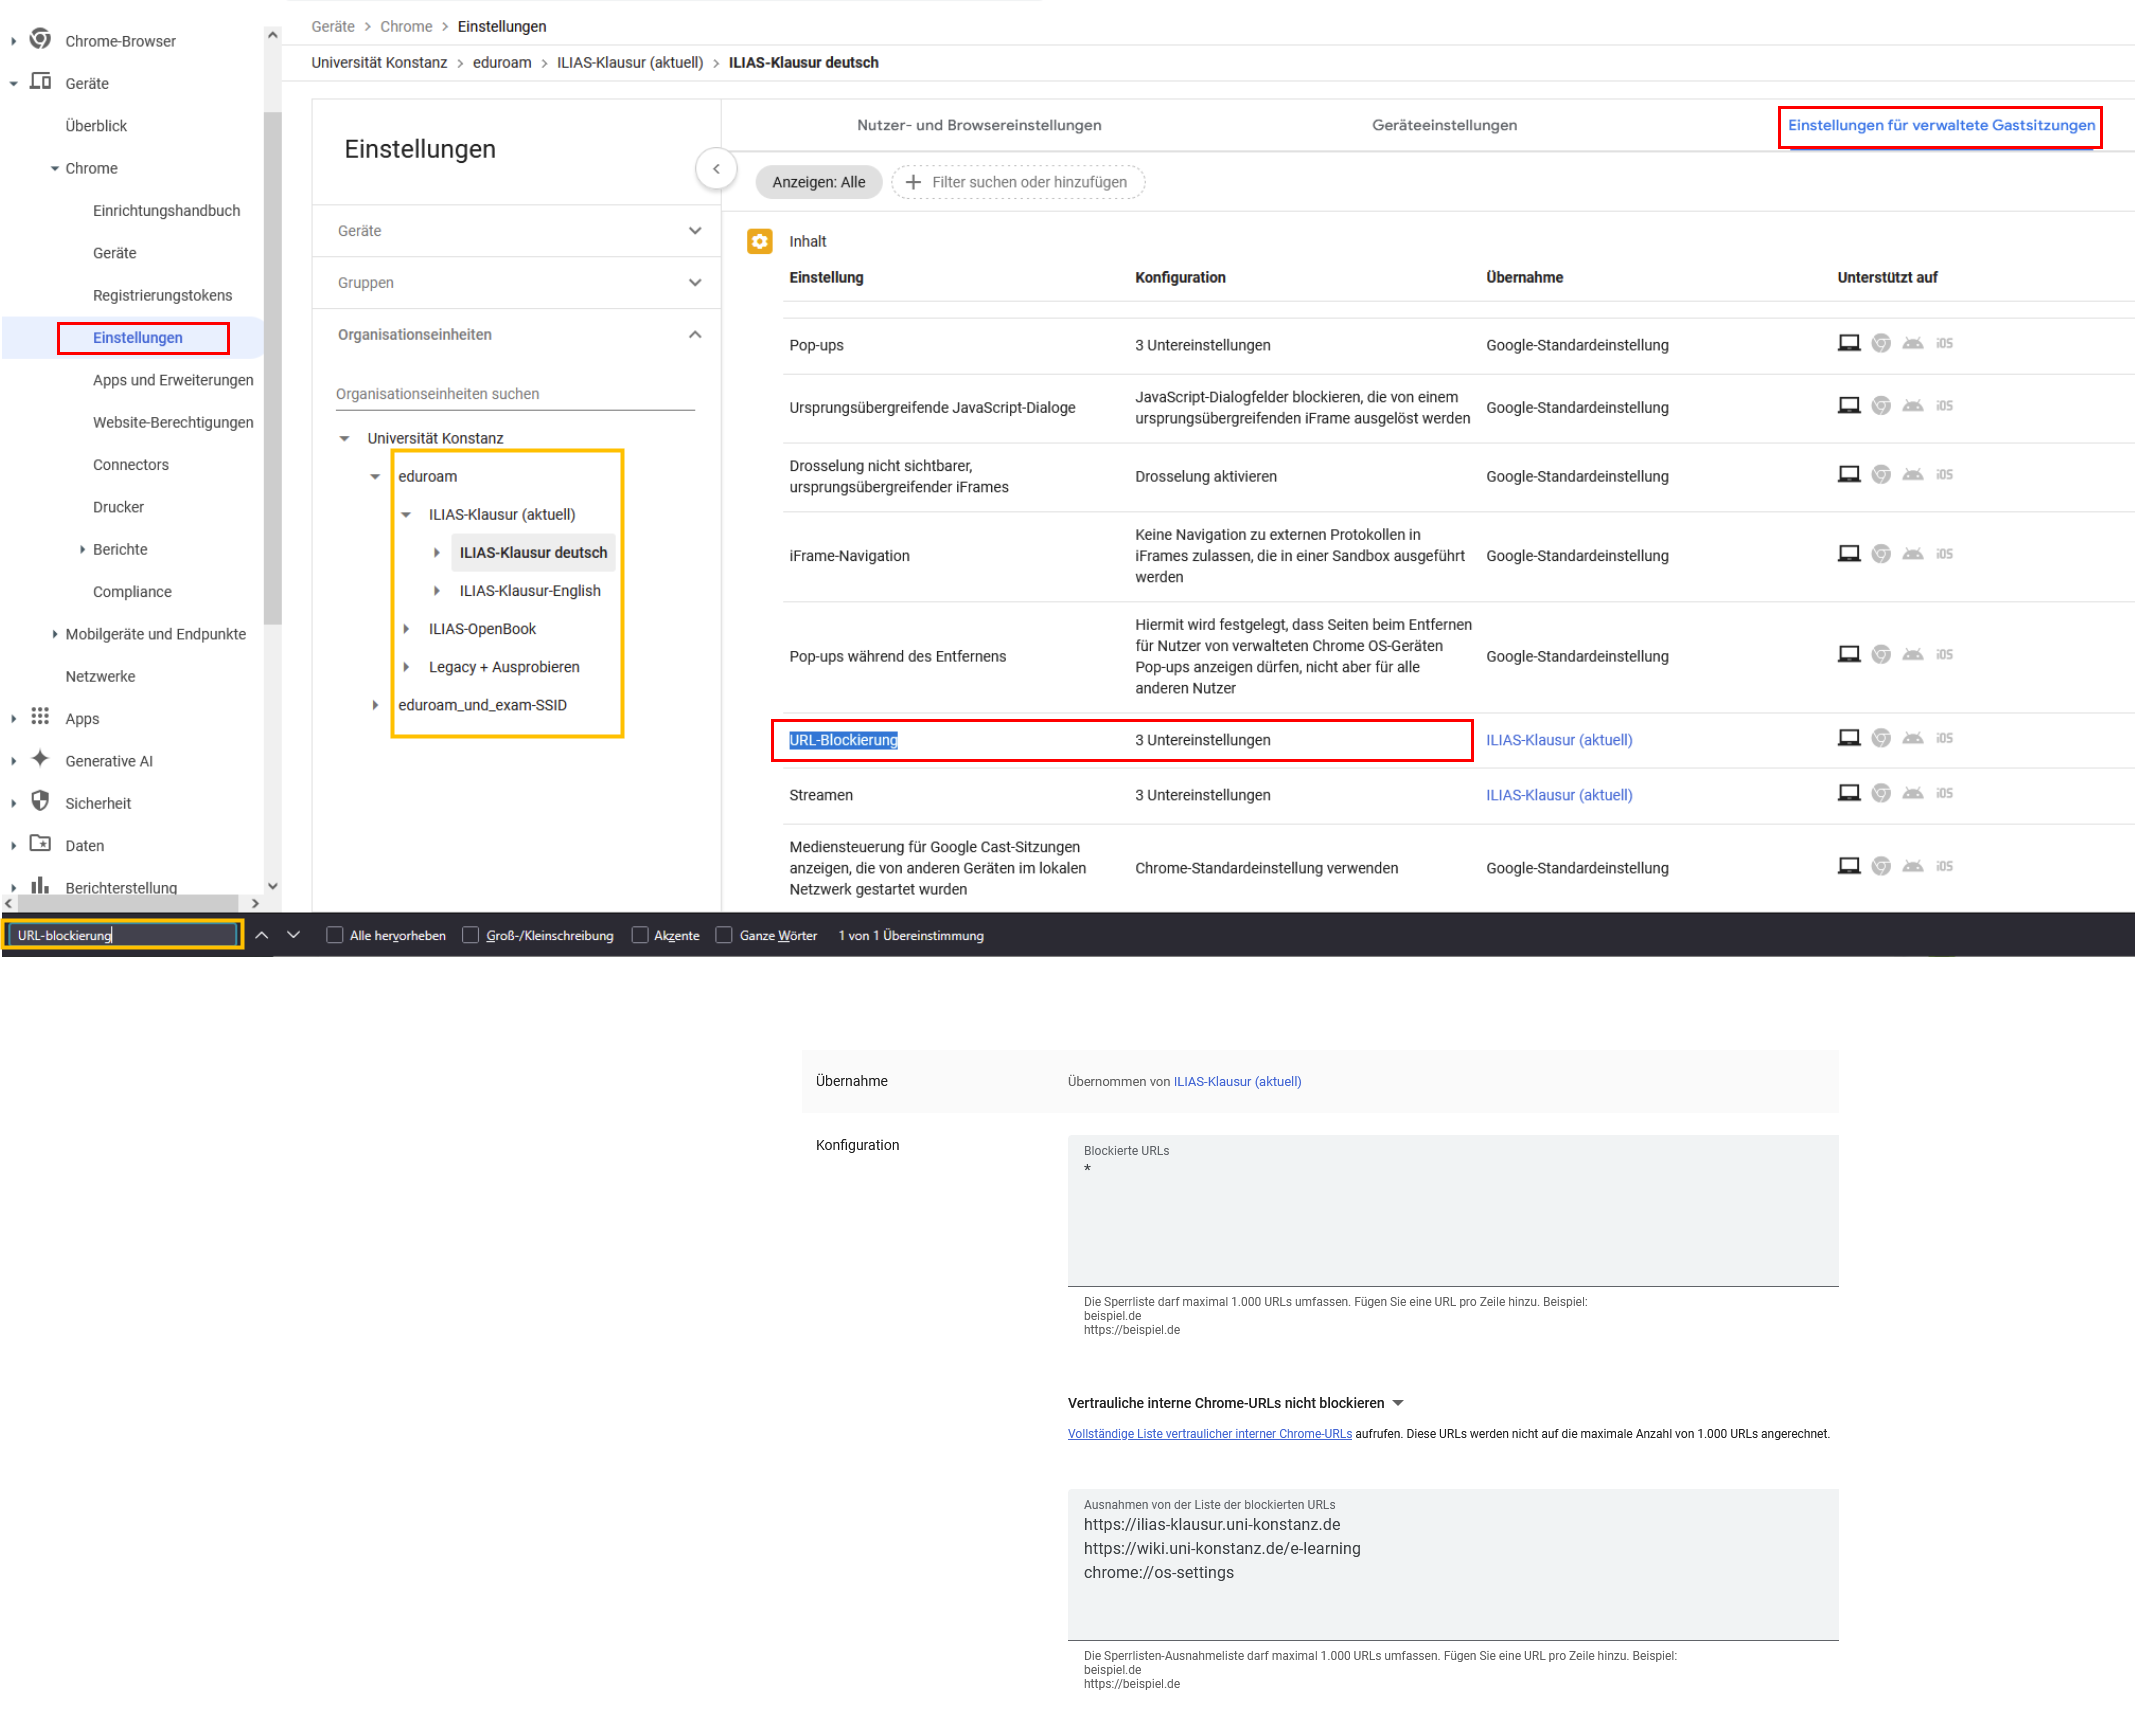Click the Organisationseinheiten suchen field
The width and height of the screenshot is (2136, 1719).
515,394
